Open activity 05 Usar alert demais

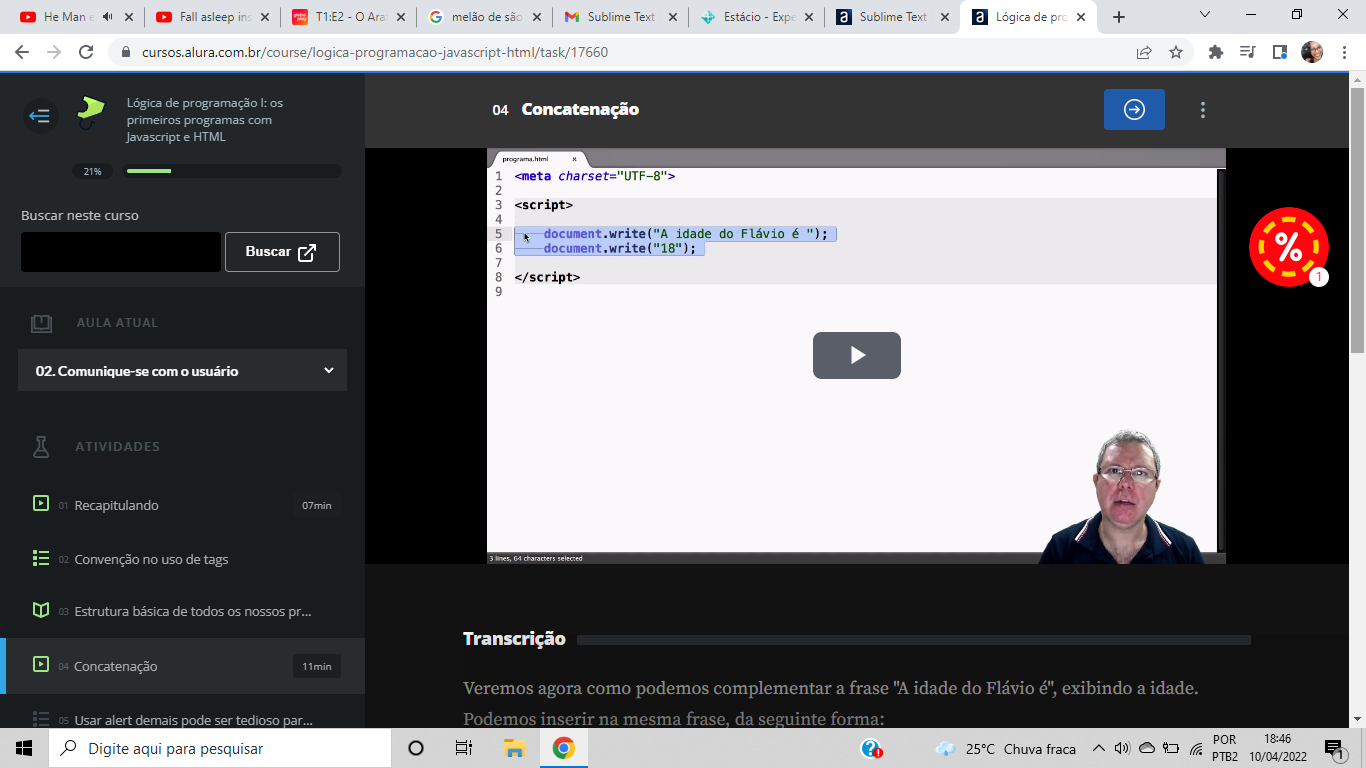tap(182, 719)
